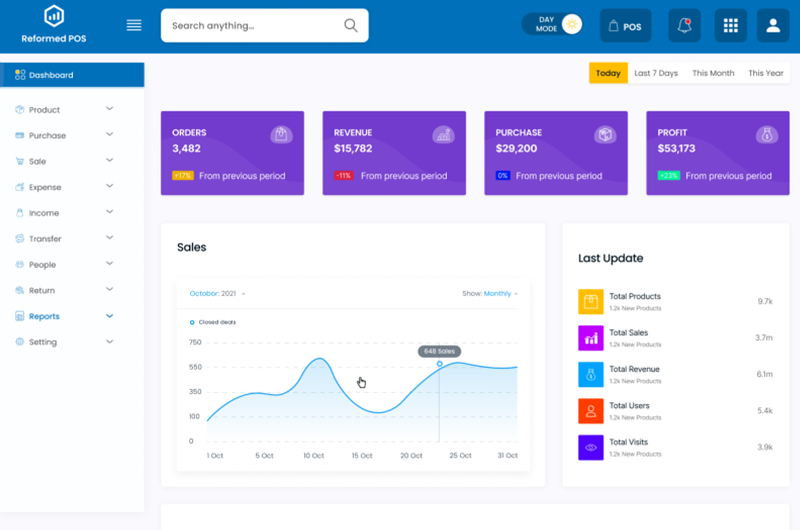Expand the People menu chevron
Image resolution: width=800 pixels, height=530 pixels.
(x=109, y=264)
